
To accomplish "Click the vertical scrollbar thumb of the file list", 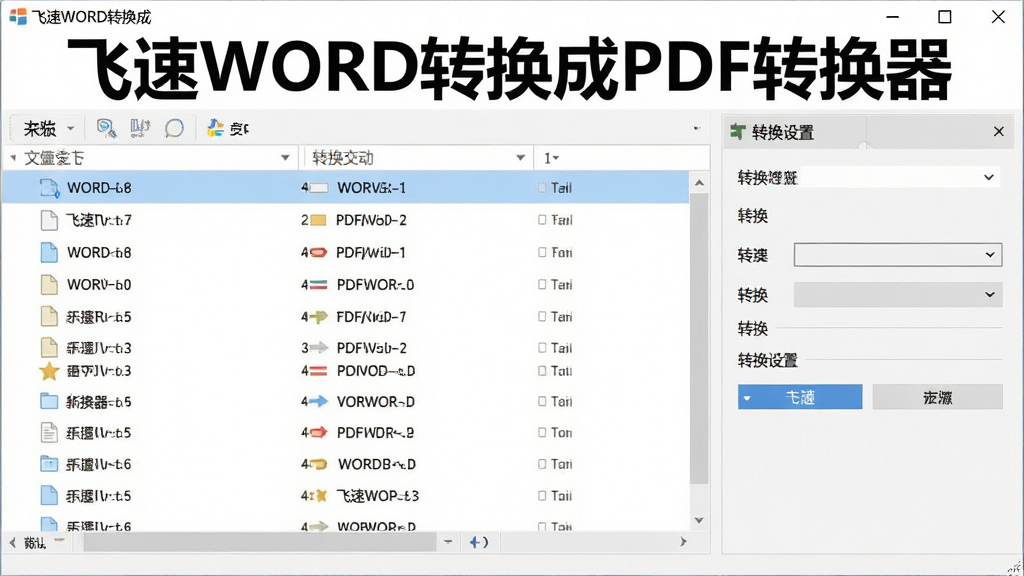I will pyautogui.click(x=699, y=338).
